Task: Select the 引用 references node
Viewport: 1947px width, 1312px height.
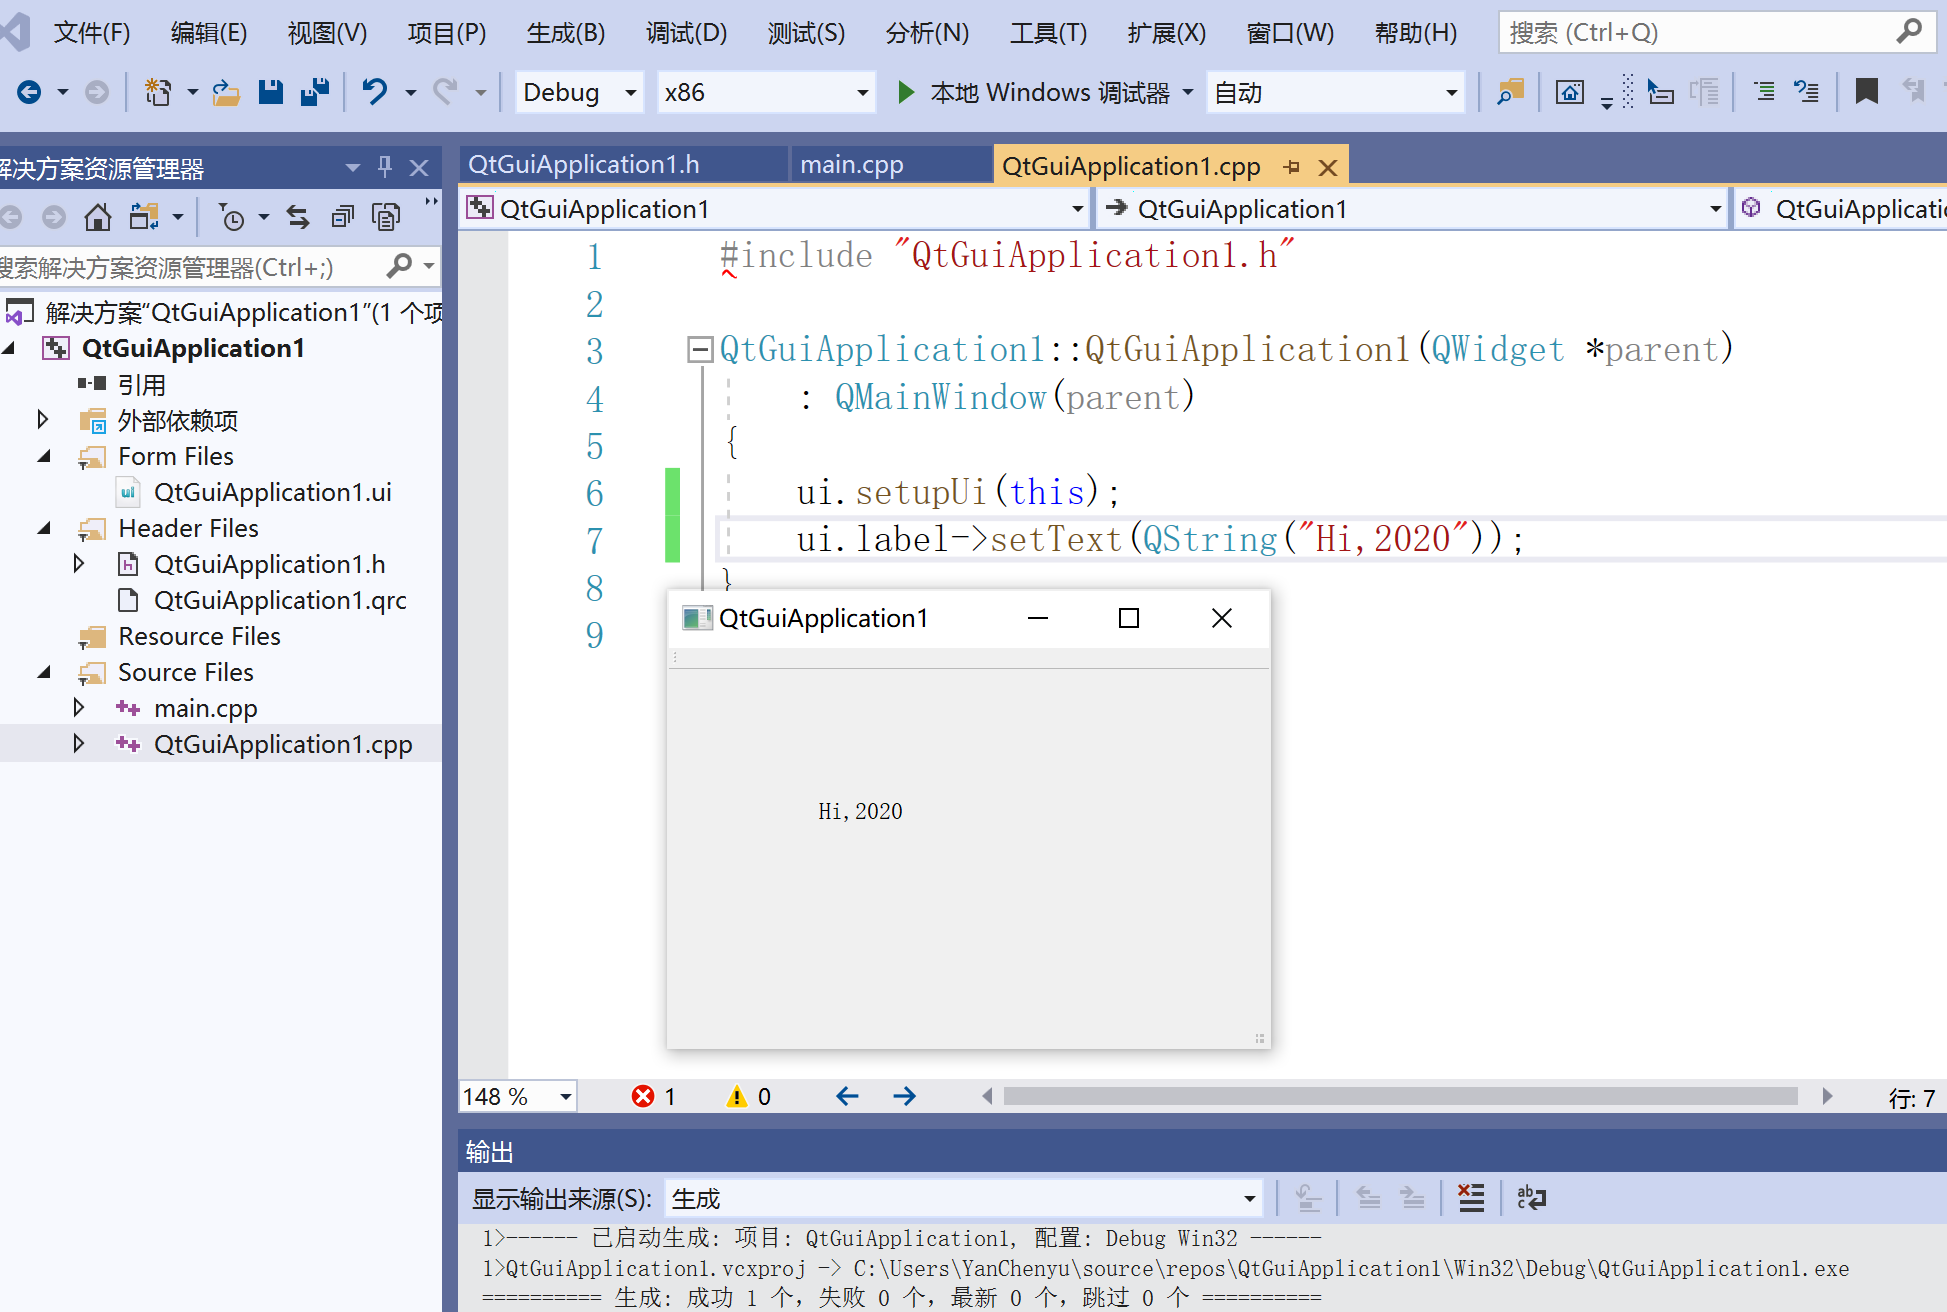Action: [141, 384]
